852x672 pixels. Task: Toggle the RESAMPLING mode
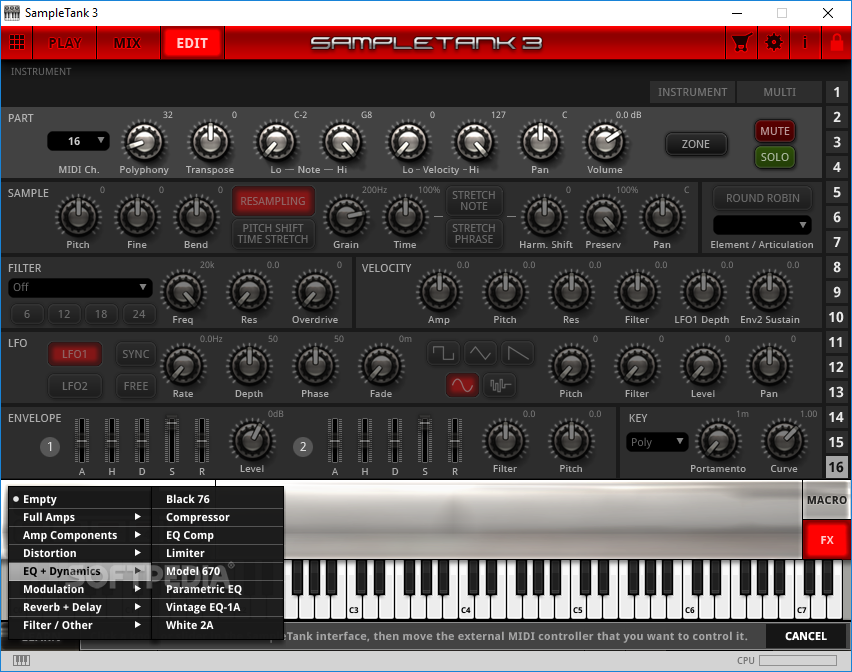tap(273, 201)
